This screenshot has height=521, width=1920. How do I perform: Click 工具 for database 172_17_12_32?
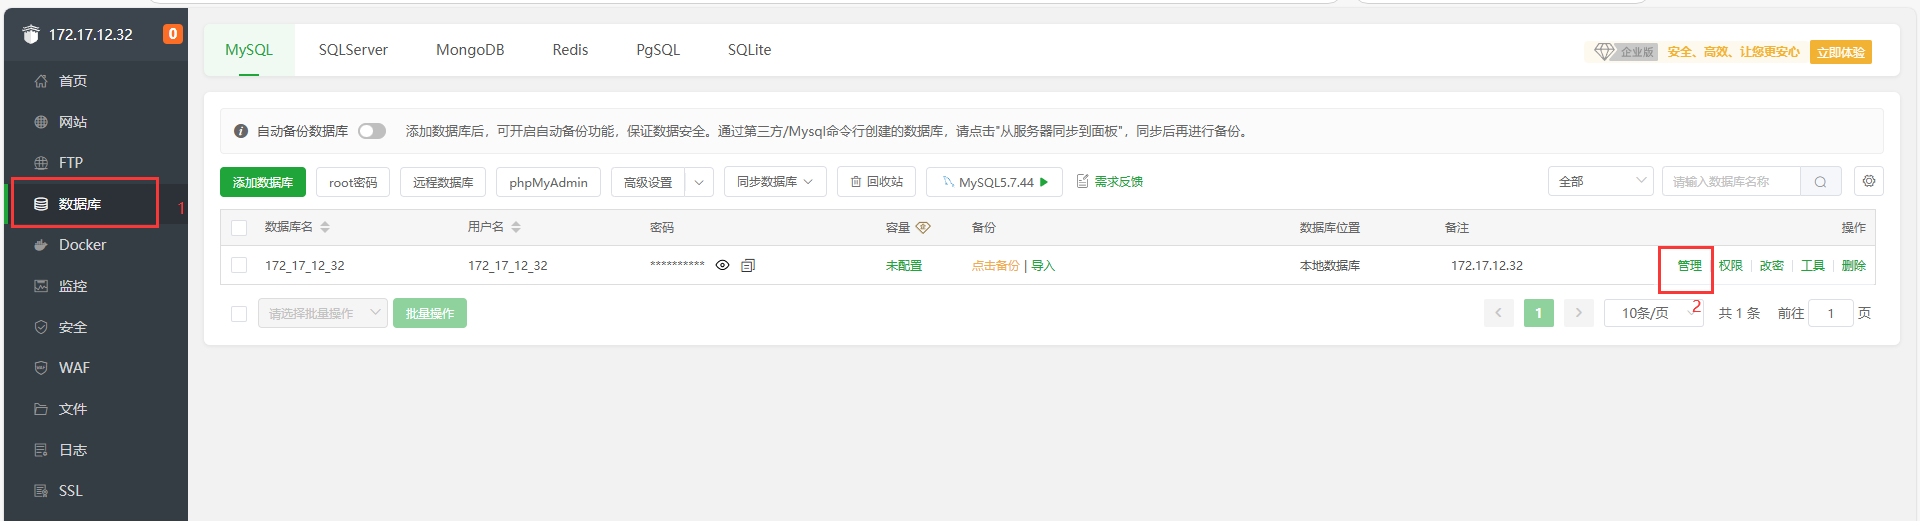point(1813,266)
